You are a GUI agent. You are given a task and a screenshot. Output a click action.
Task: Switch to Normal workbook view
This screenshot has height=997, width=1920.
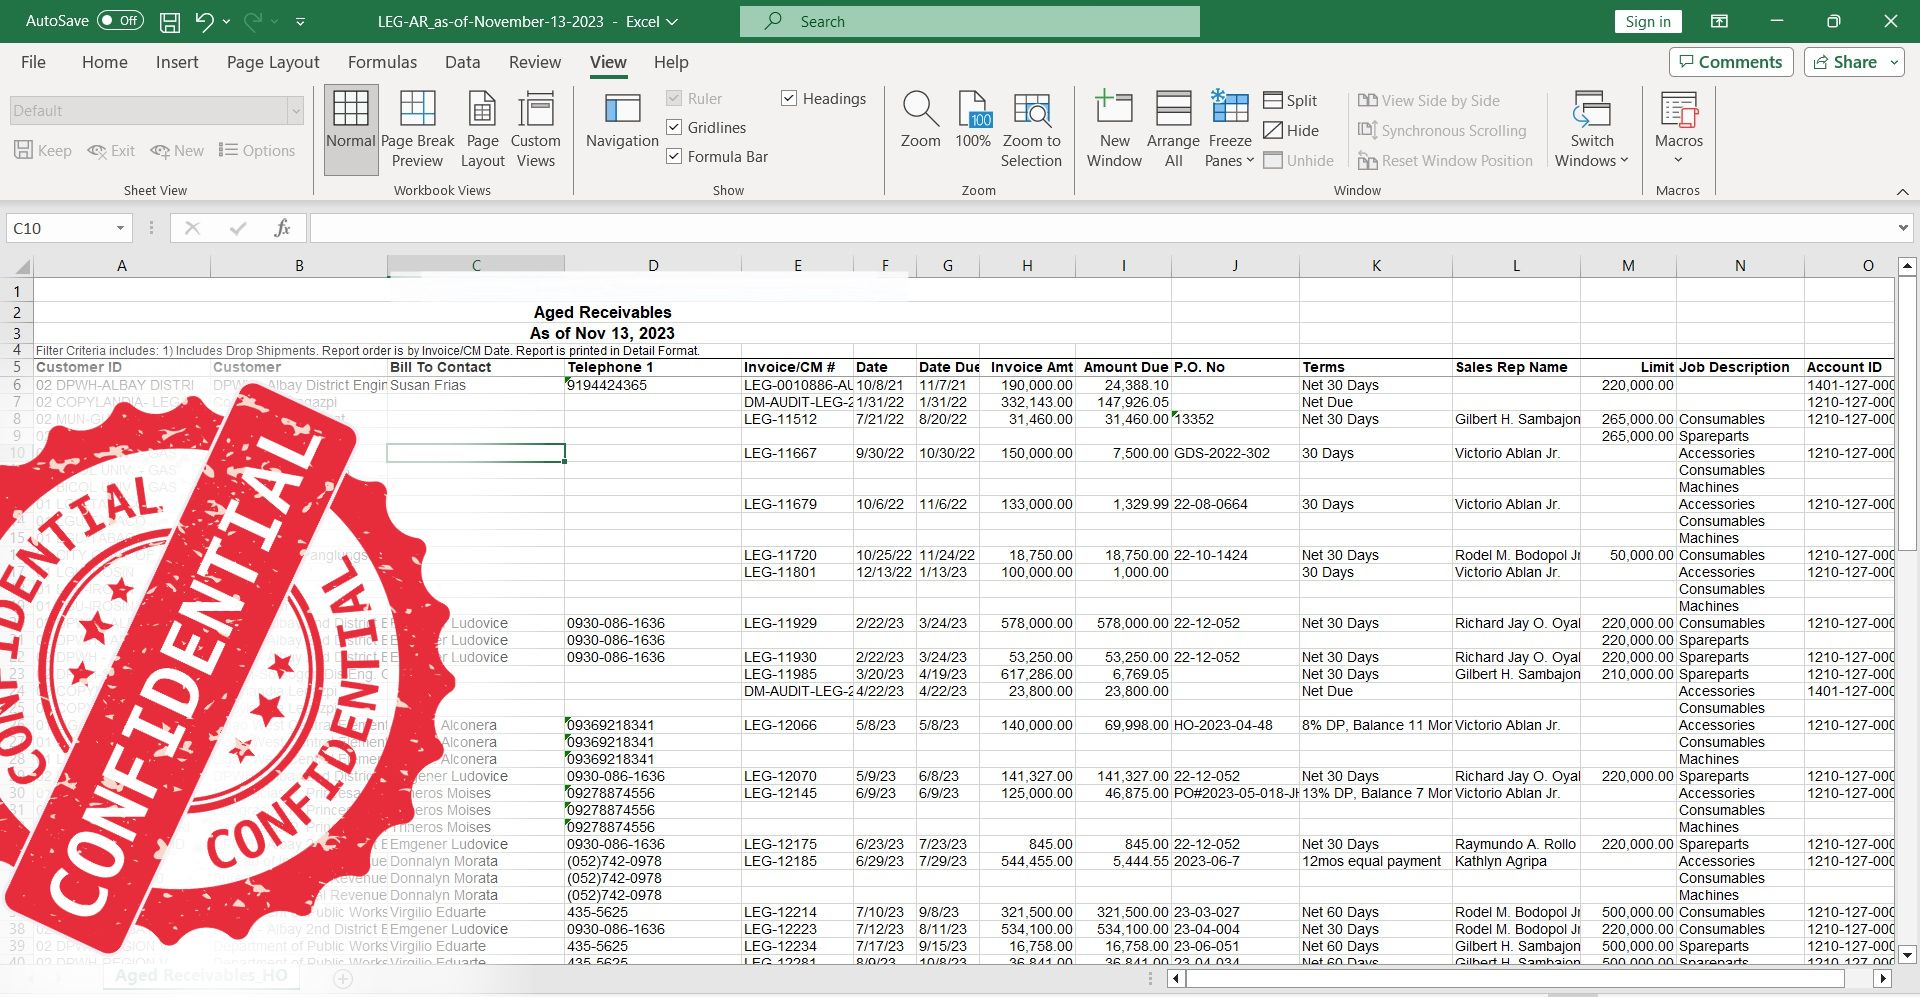click(351, 130)
